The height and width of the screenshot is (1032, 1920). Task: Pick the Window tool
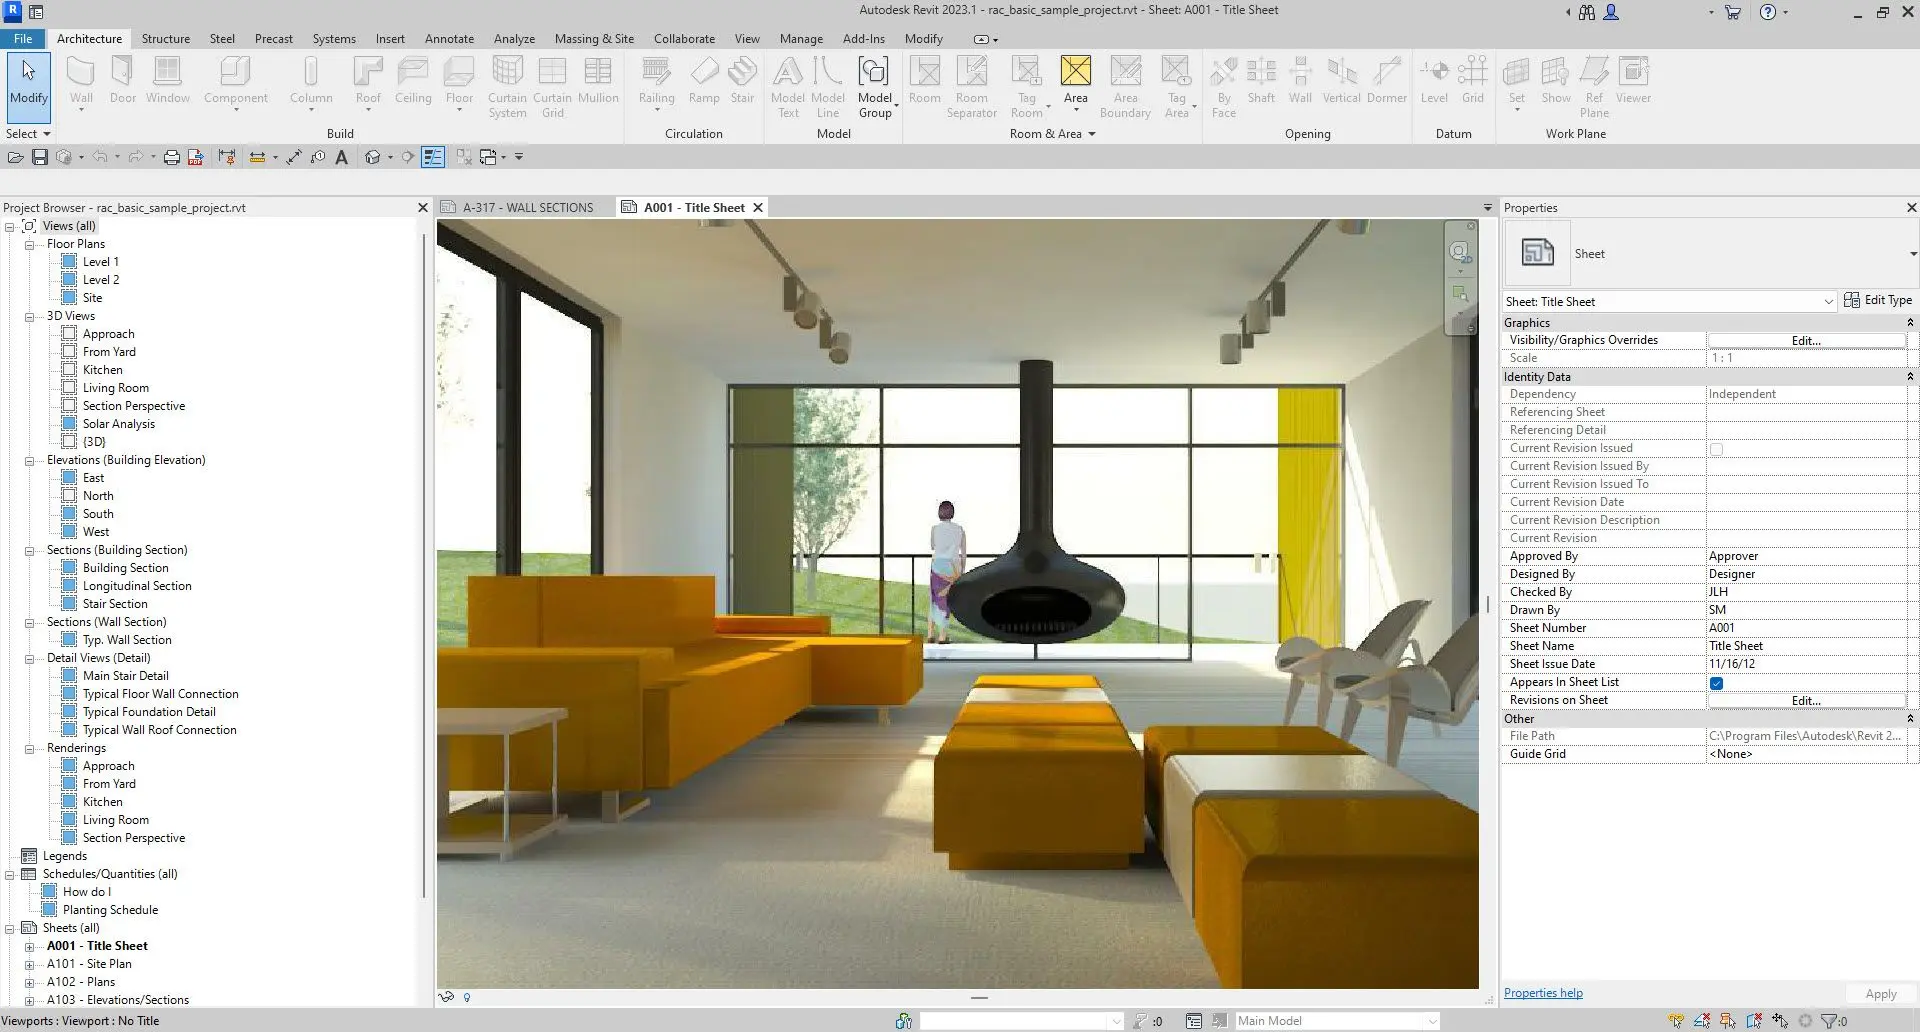coord(167,81)
